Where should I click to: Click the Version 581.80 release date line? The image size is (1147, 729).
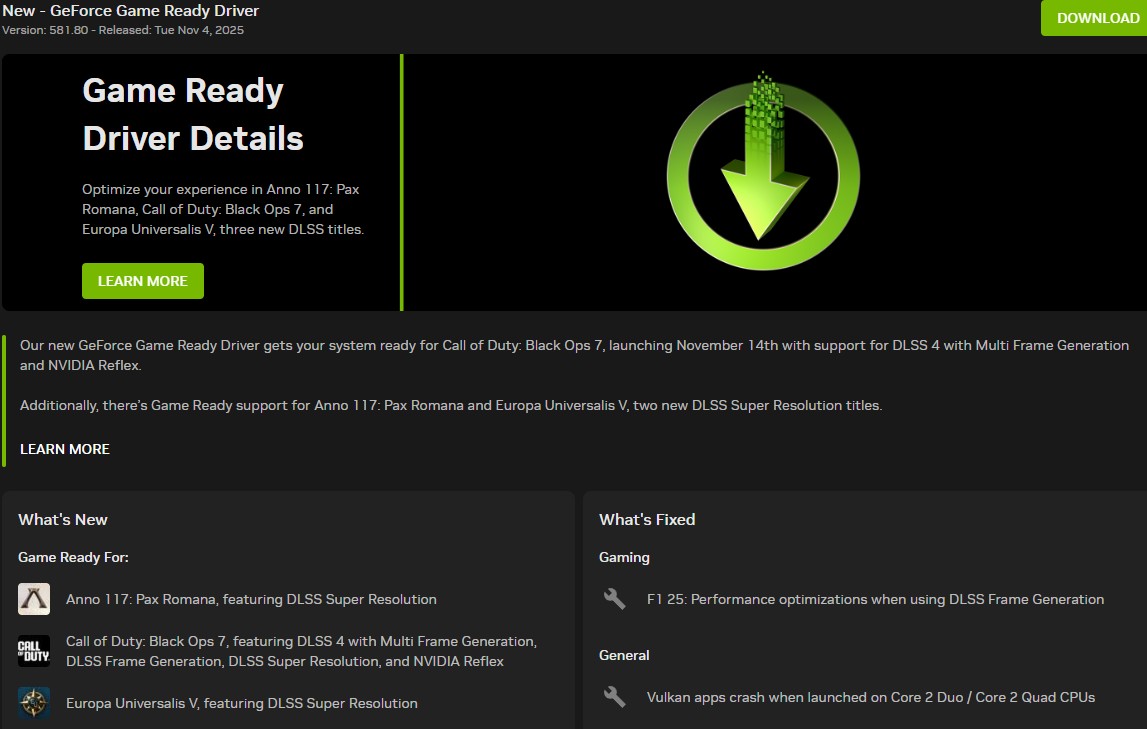tap(123, 30)
